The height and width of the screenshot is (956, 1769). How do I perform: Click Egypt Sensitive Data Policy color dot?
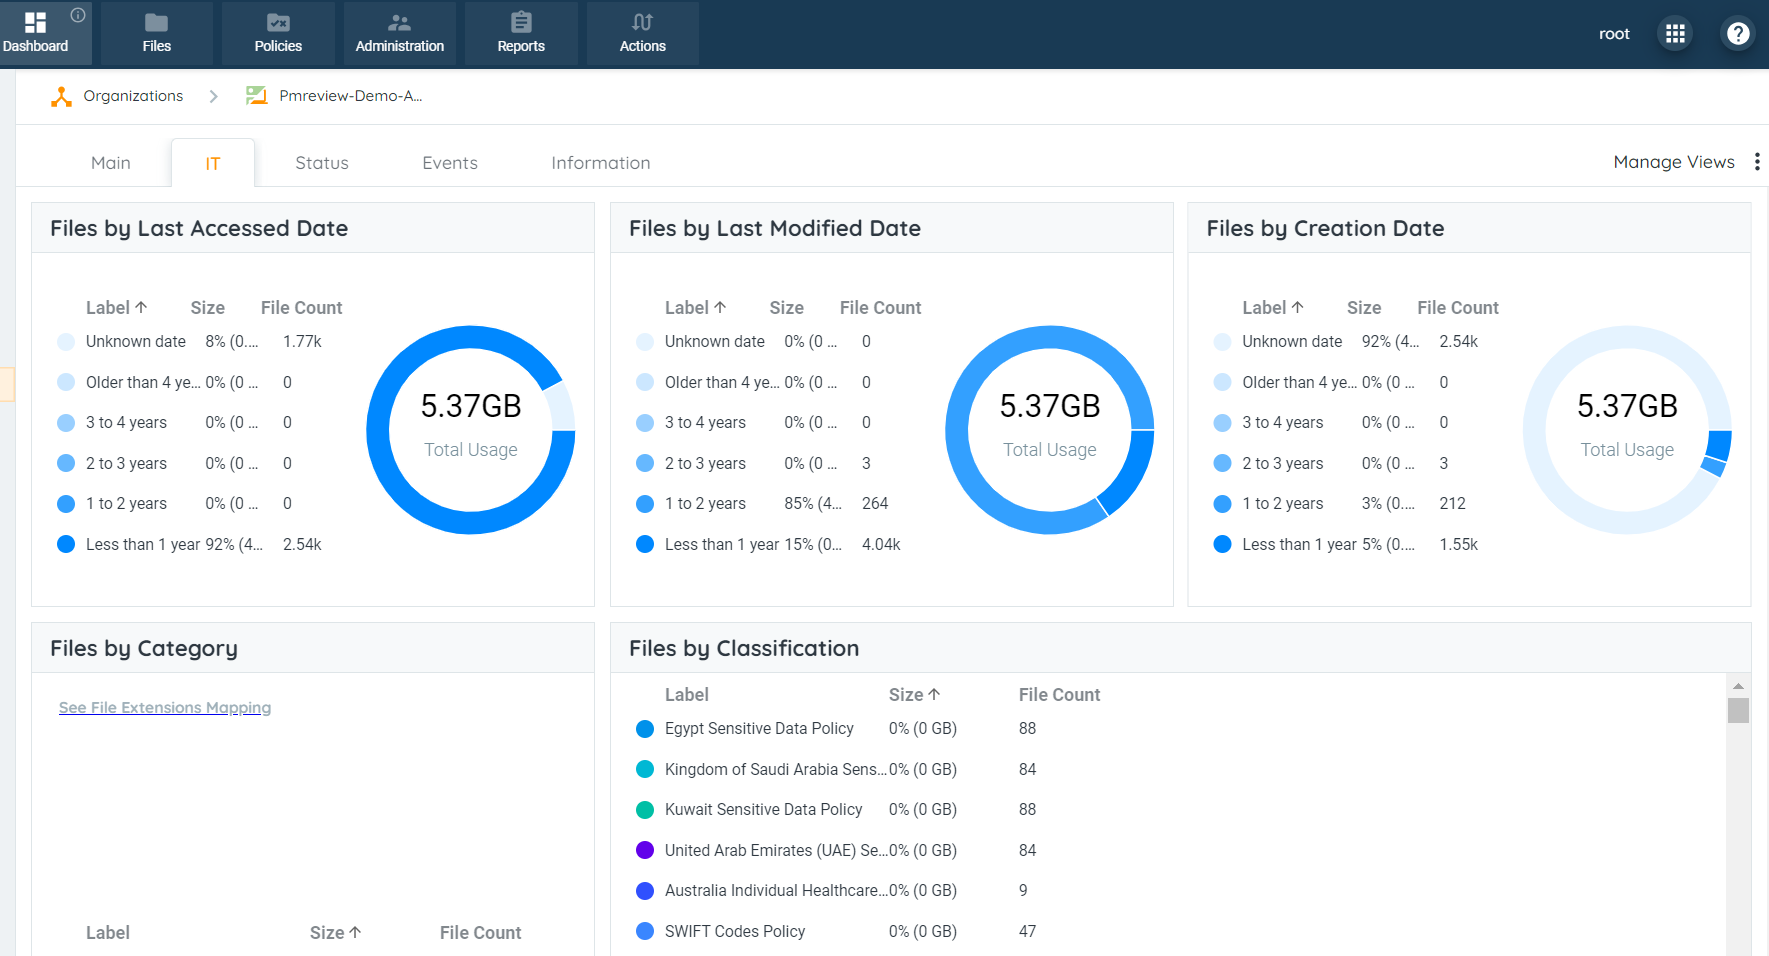[x=645, y=729]
